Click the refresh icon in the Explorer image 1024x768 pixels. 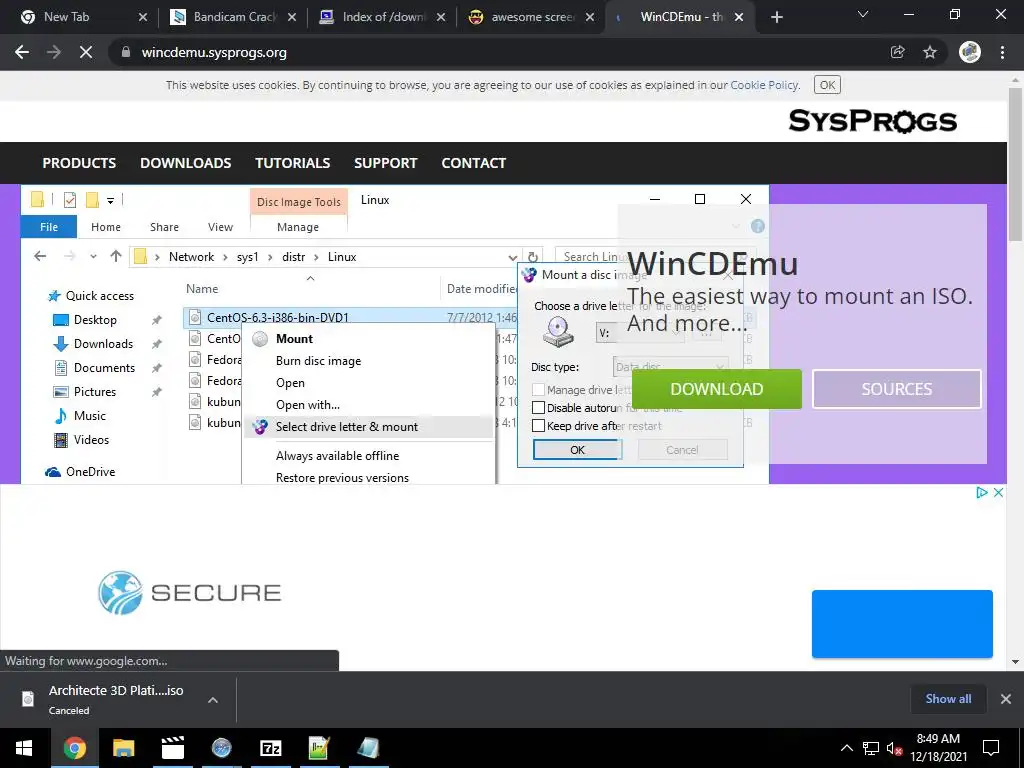click(x=533, y=257)
